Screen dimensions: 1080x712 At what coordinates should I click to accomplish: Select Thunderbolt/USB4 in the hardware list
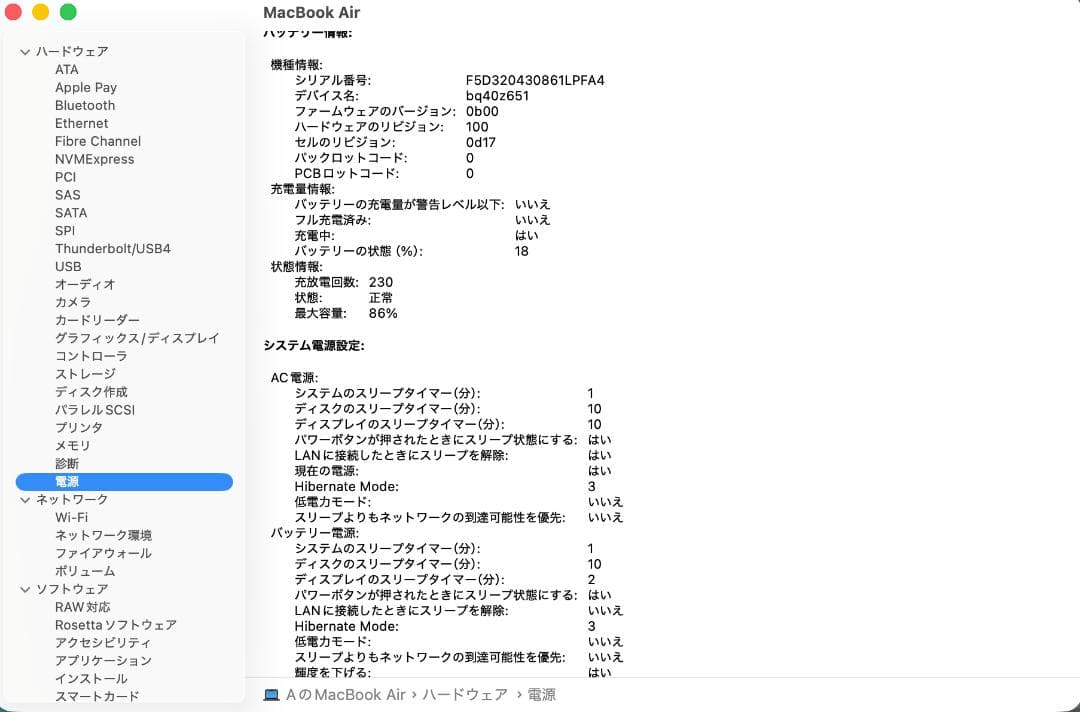(x=110, y=248)
